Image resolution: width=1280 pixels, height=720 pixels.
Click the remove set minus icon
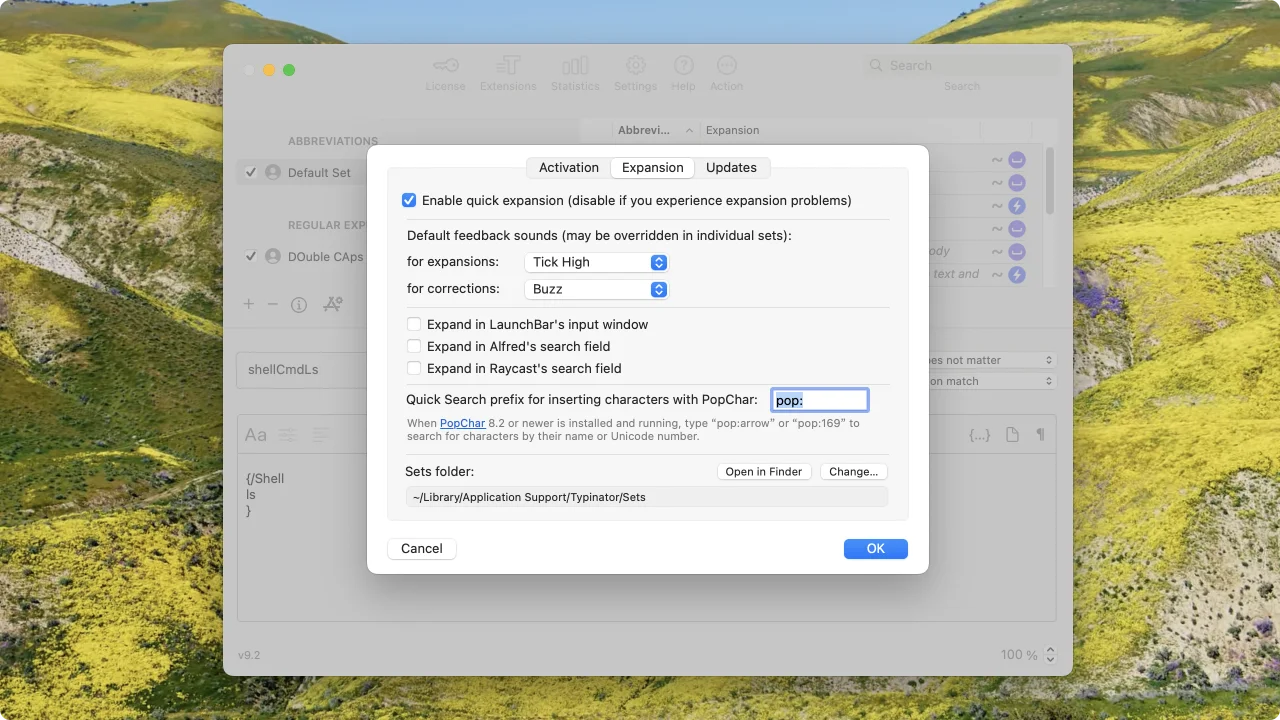[272, 304]
